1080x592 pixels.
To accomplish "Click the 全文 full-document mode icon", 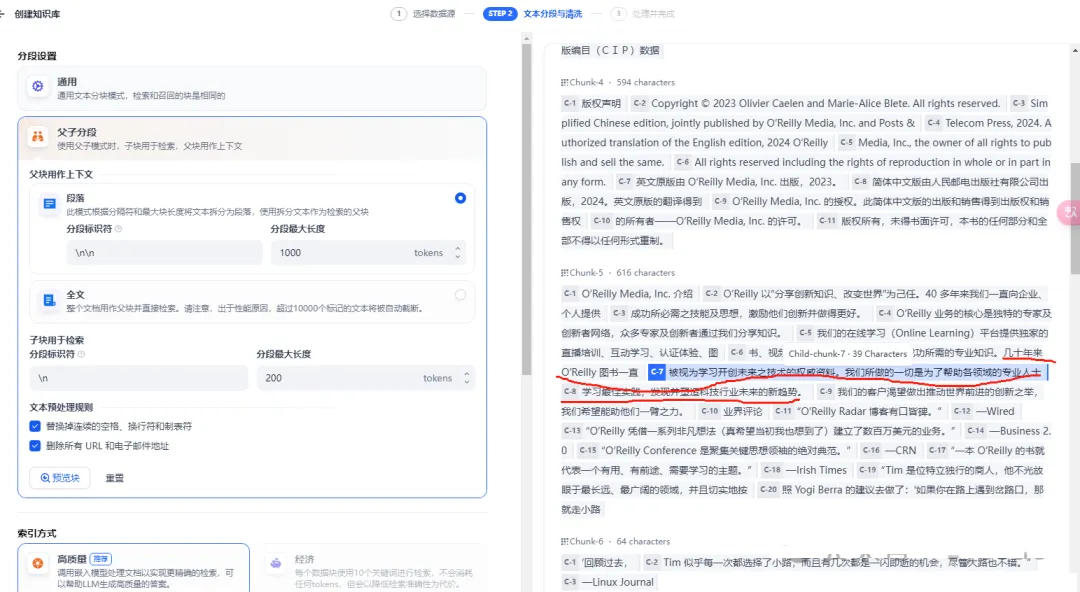I will [49, 300].
